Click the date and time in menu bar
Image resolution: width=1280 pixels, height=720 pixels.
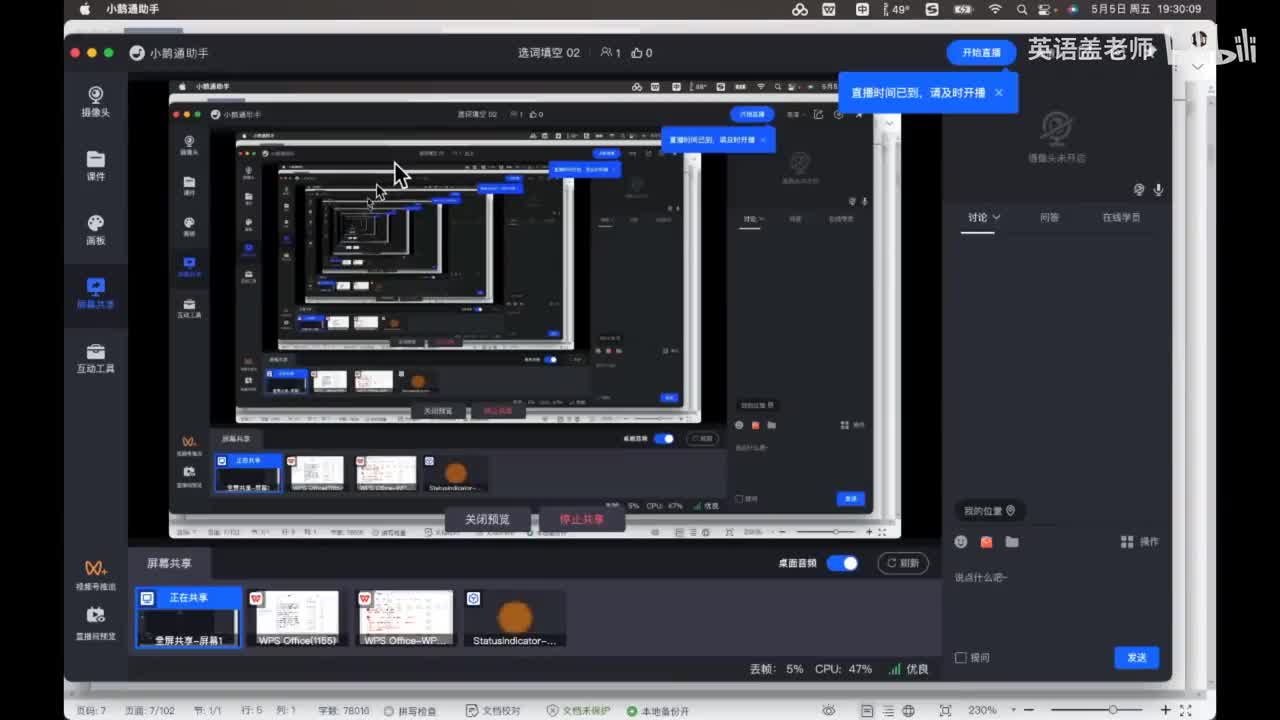tap(1146, 9)
